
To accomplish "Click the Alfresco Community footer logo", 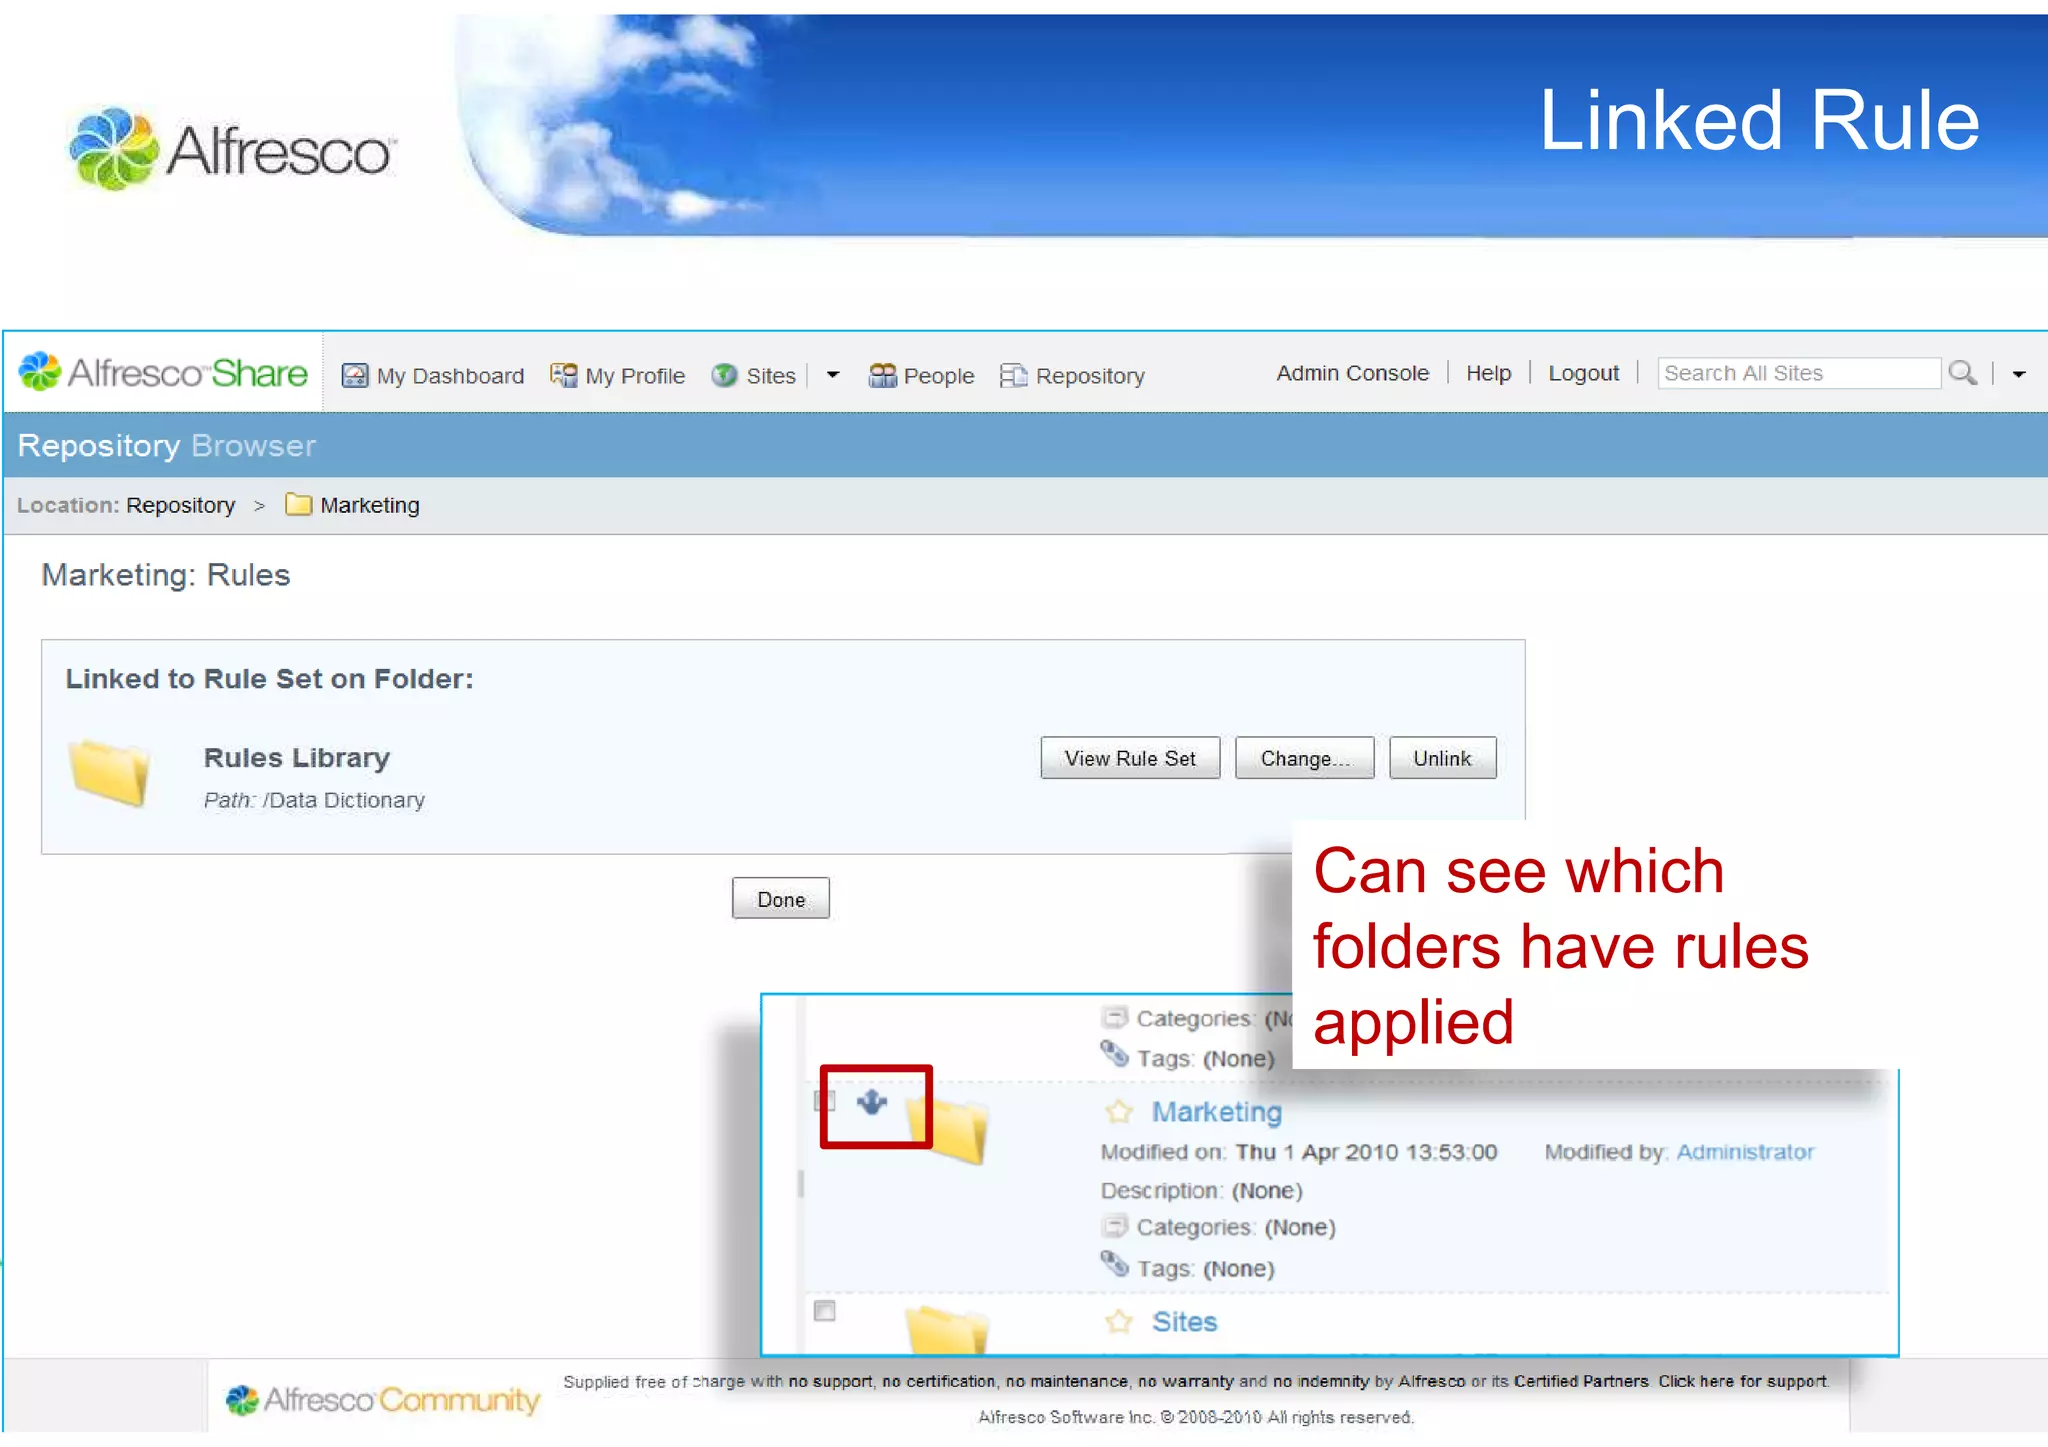I will [382, 1399].
